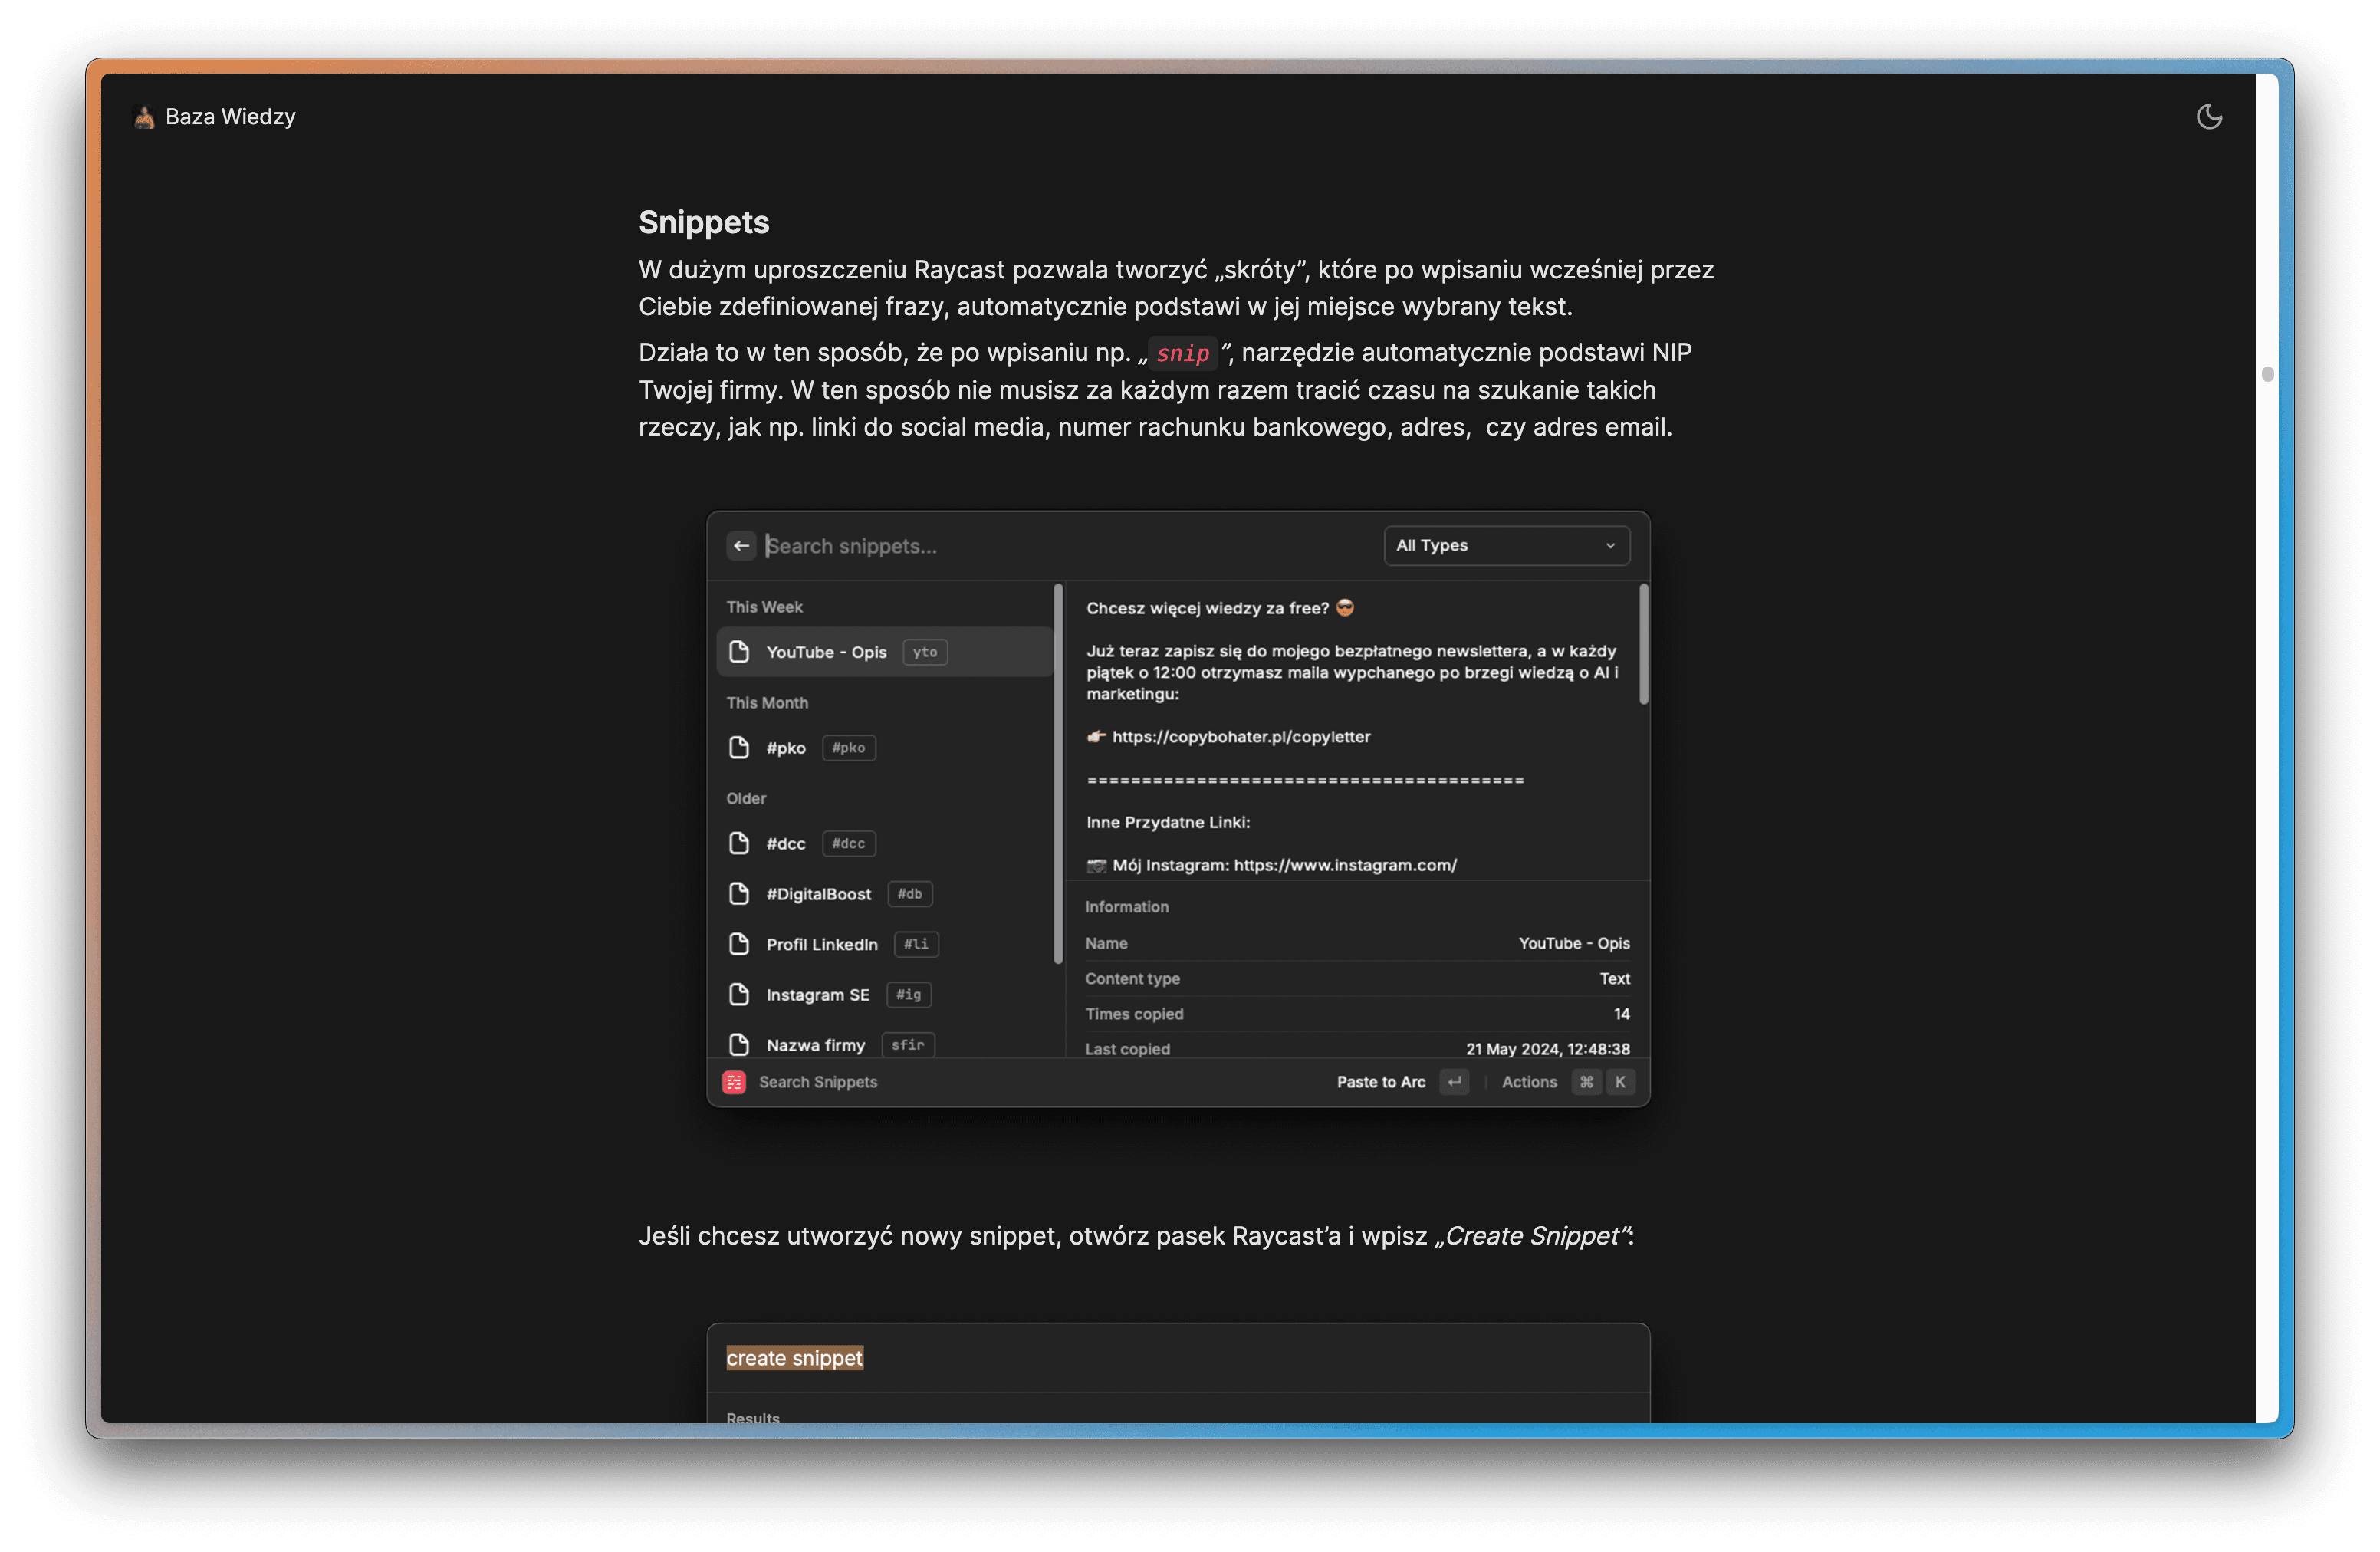Image resolution: width=2380 pixels, height=1552 pixels.
Task: Click the #ig keyword tag
Action: point(909,995)
